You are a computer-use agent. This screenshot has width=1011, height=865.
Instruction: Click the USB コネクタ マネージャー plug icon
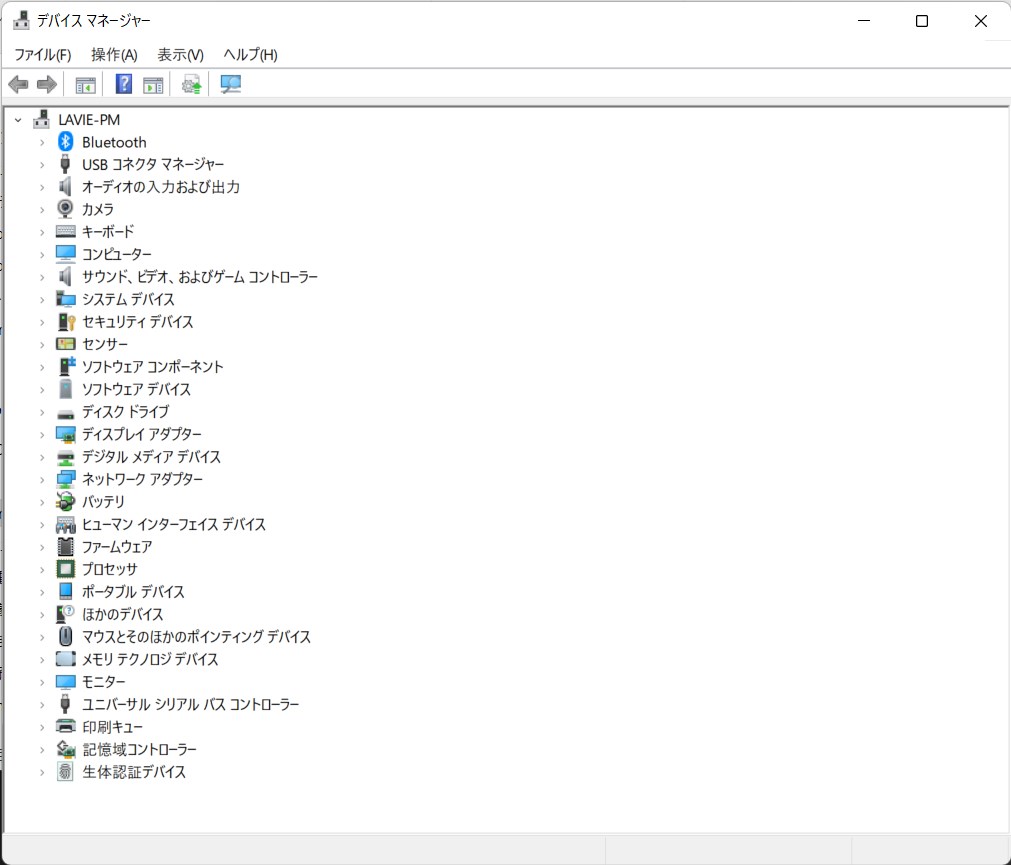(x=65, y=164)
